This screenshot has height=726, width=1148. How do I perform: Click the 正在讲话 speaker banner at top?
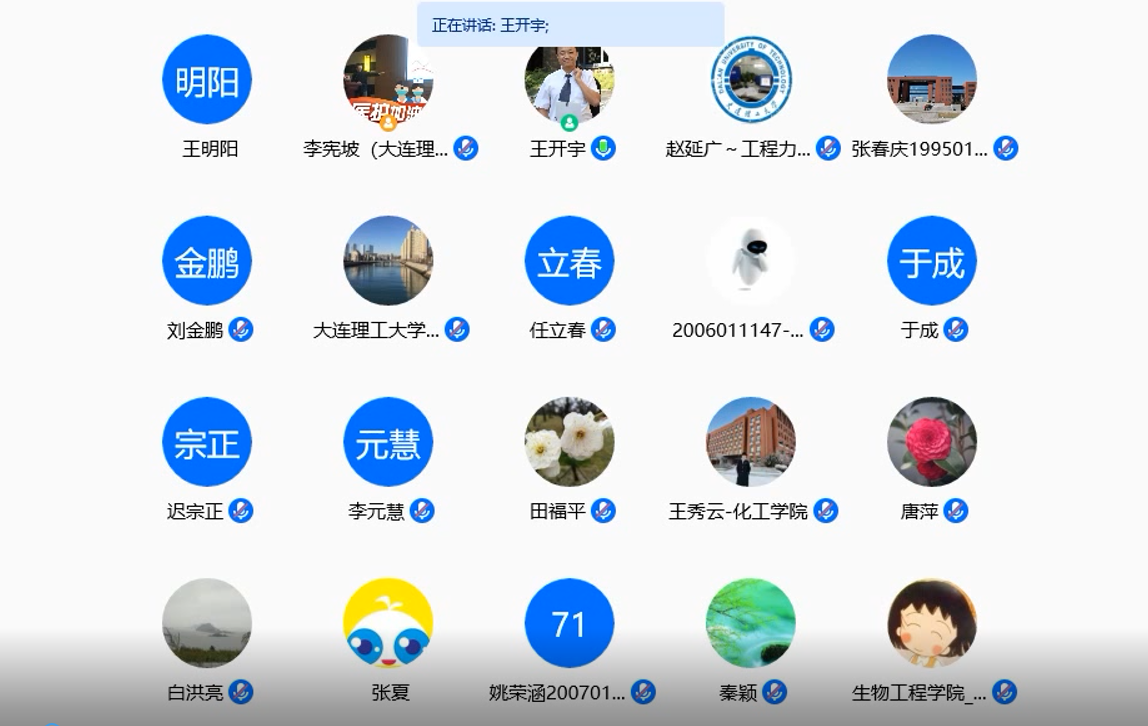pyautogui.click(x=570, y=25)
